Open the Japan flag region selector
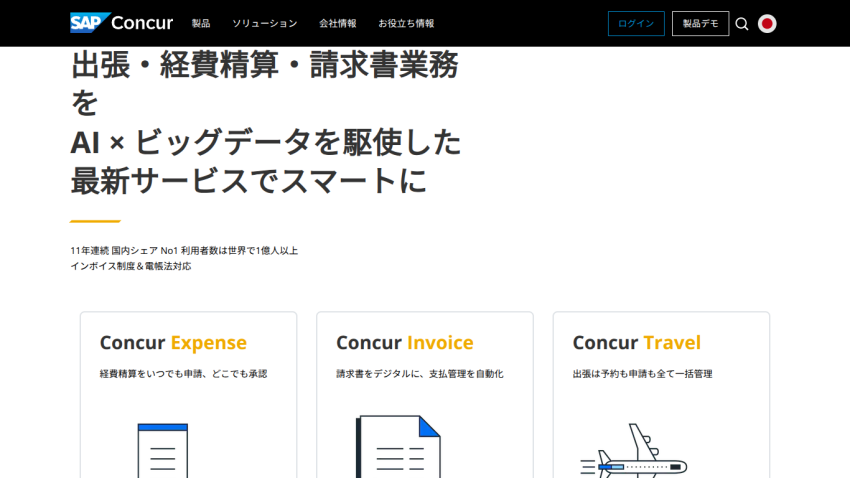The height and width of the screenshot is (478, 850). coord(767,24)
